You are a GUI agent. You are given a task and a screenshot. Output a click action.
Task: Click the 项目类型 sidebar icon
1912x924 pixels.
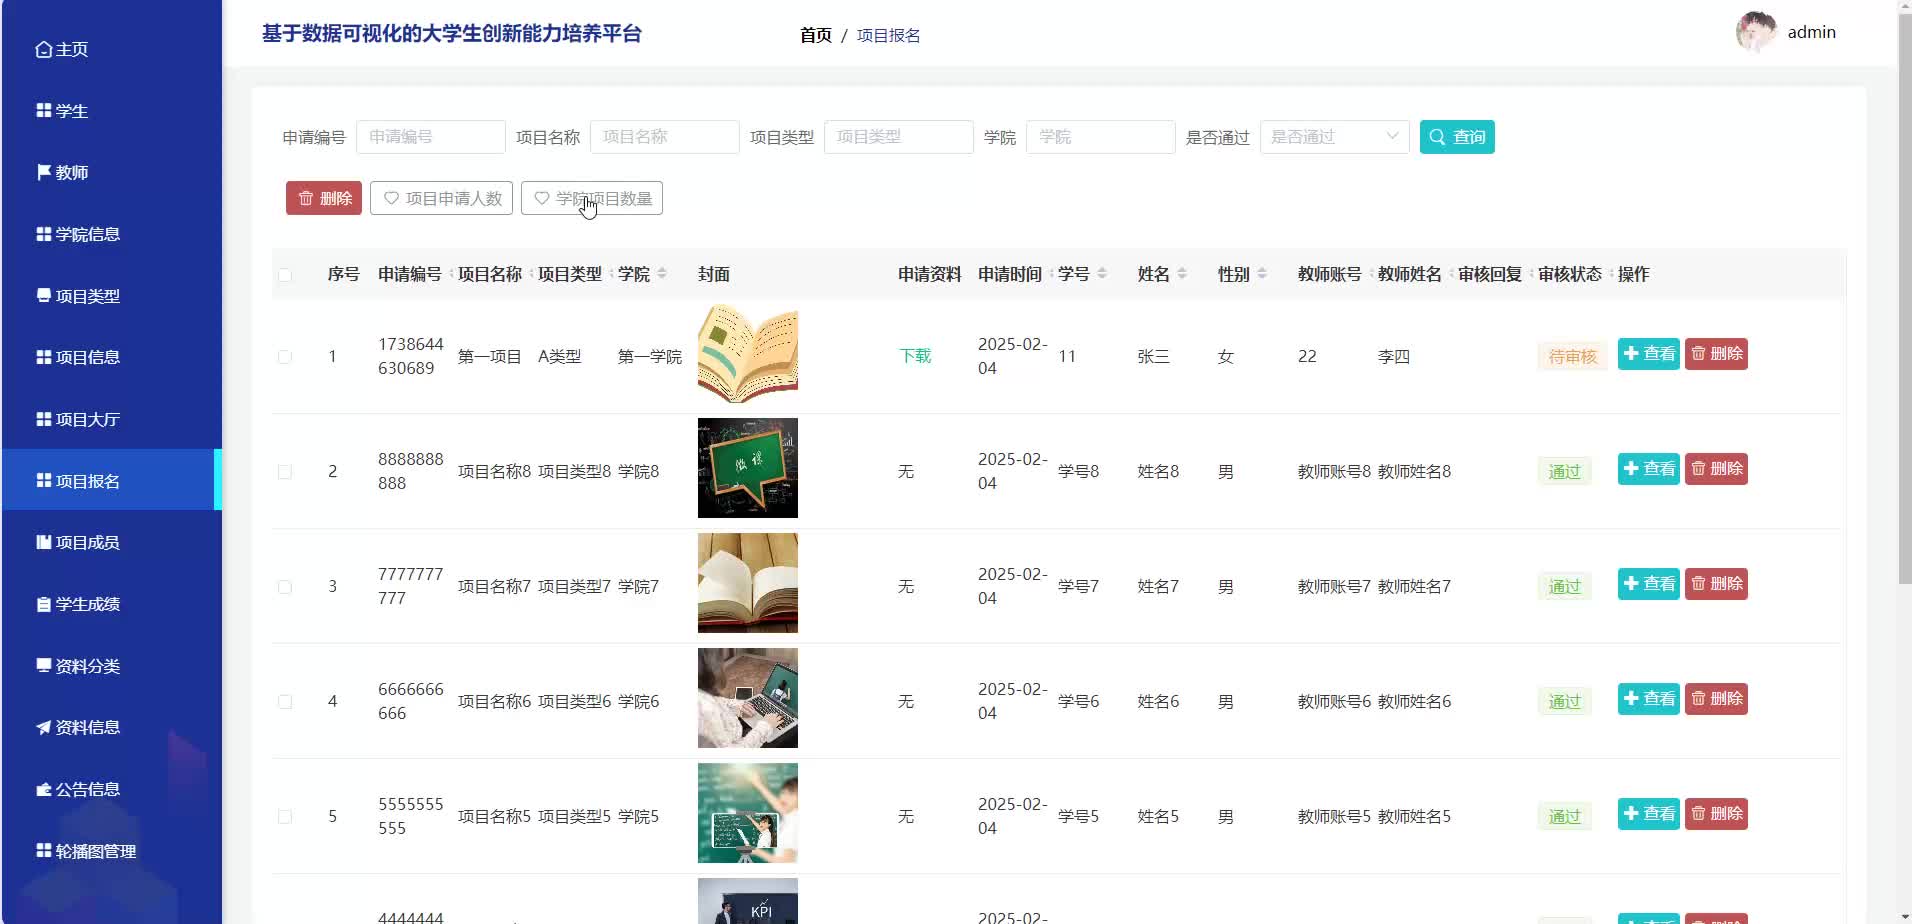coord(44,296)
